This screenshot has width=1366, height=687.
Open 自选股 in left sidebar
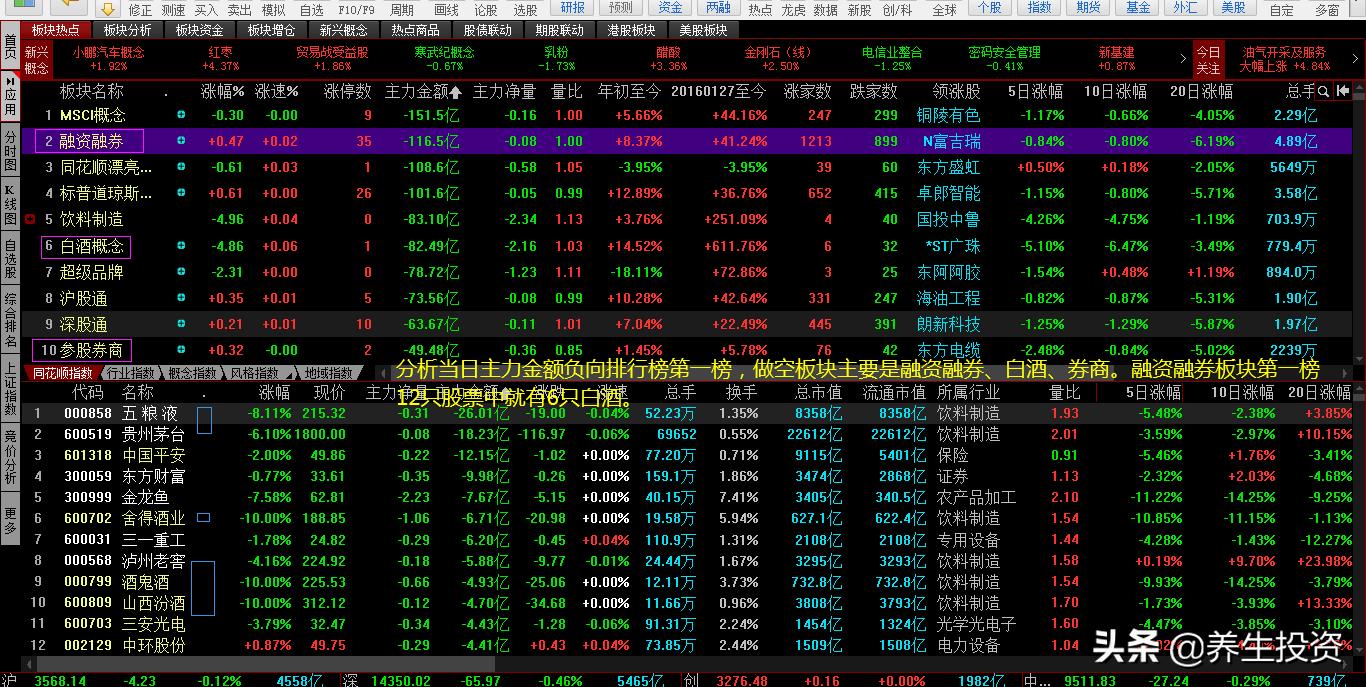click(x=10, y=258)
